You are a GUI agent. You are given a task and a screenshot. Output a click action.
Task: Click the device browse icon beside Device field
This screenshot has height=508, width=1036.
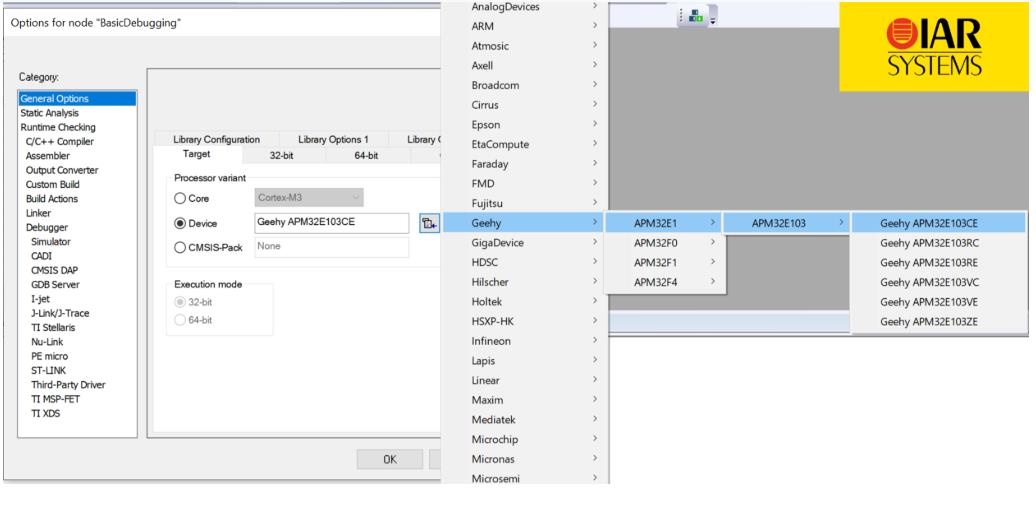tap(429, 223)
